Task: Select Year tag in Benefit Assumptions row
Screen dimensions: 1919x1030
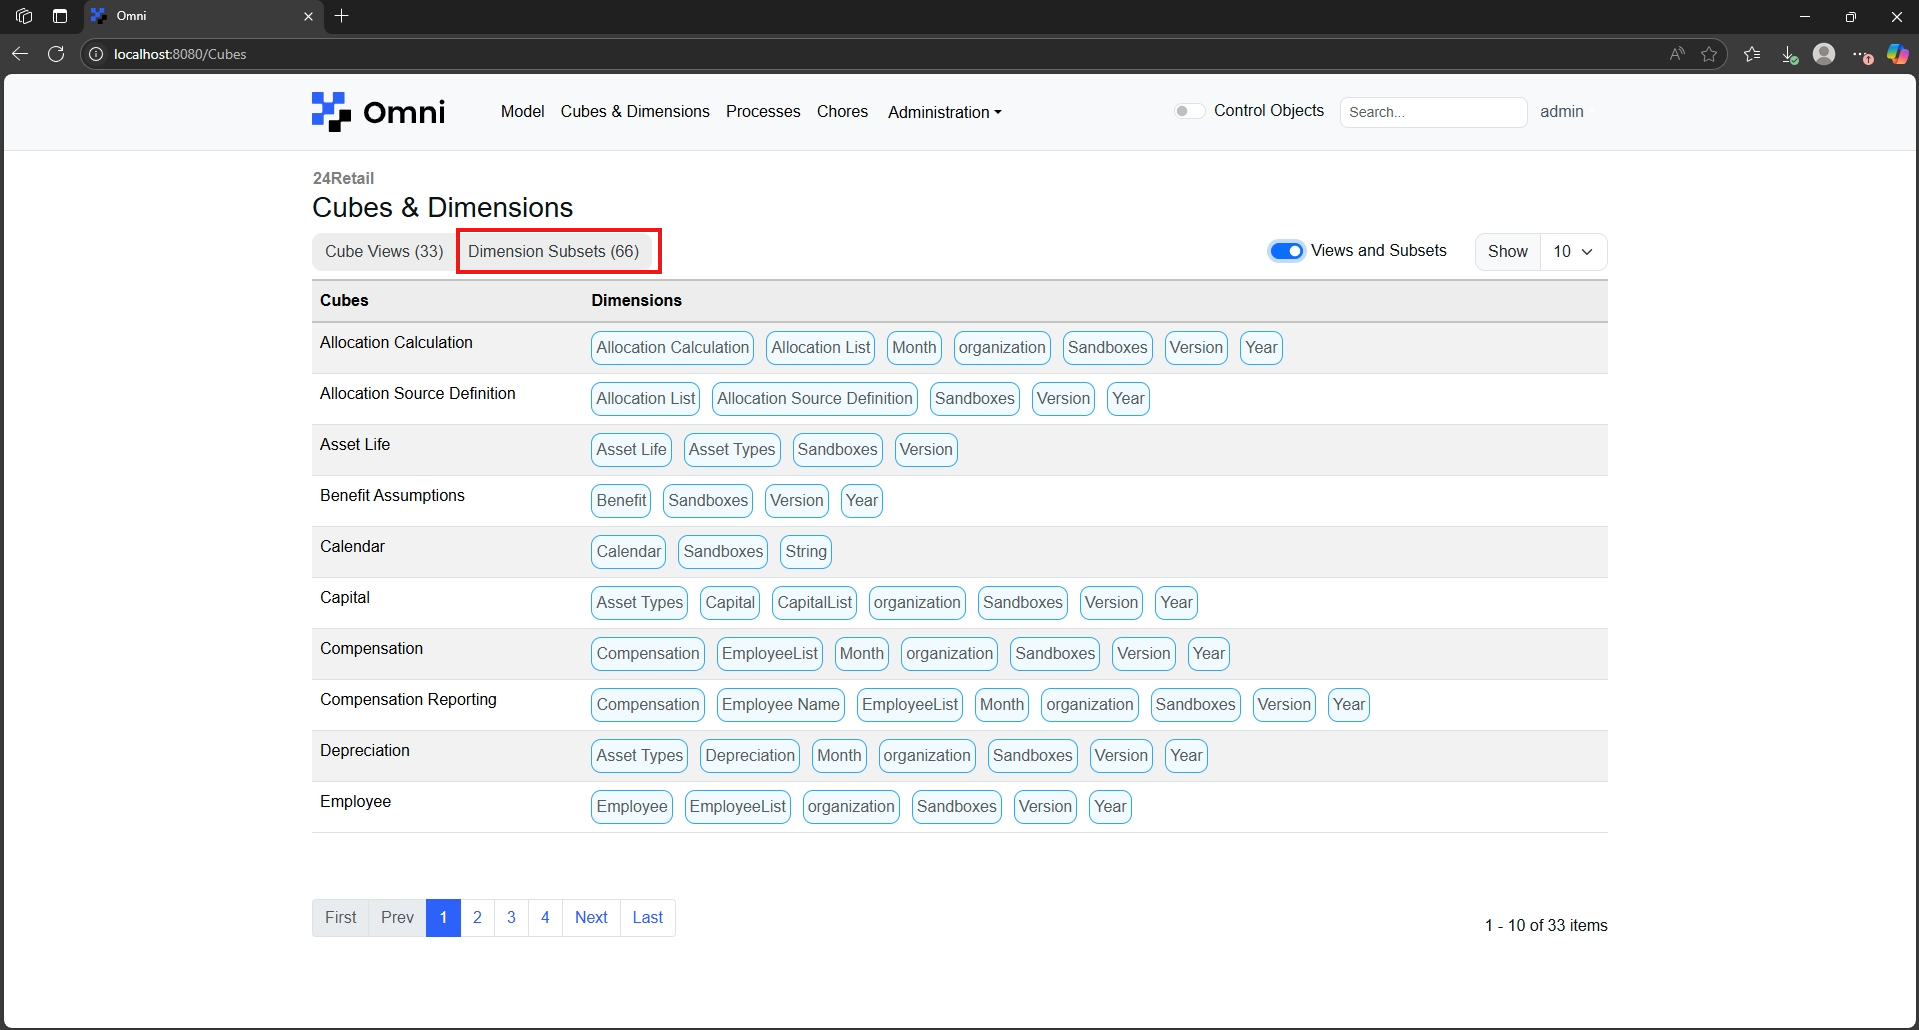Action: (862, 501)
